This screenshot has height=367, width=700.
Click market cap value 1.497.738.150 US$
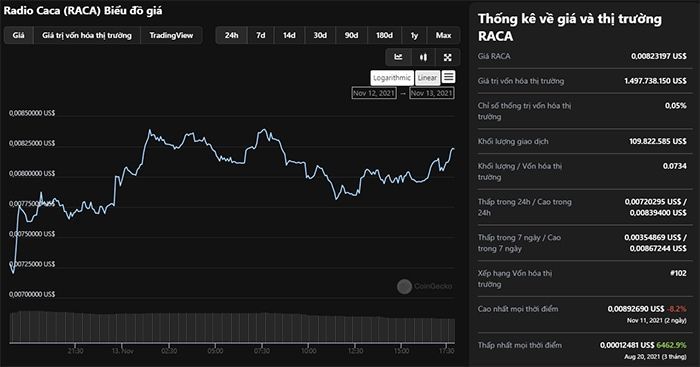tap(655, 81)
